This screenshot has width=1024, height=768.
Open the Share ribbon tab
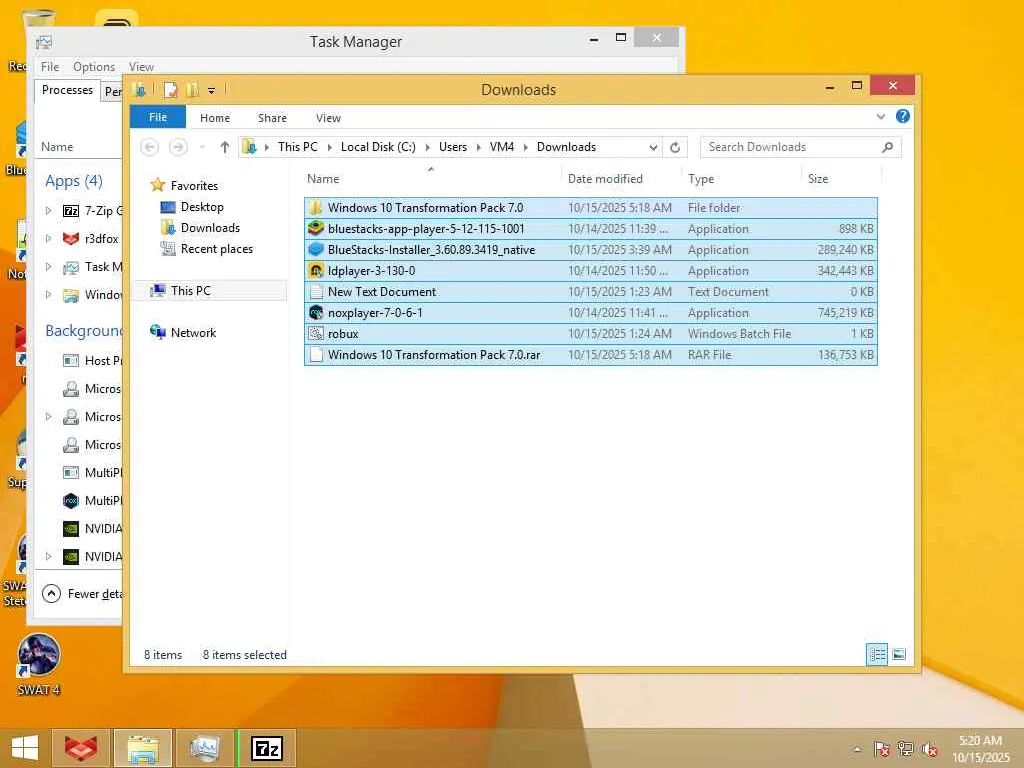pyautogui.click(x=272, y=118)
